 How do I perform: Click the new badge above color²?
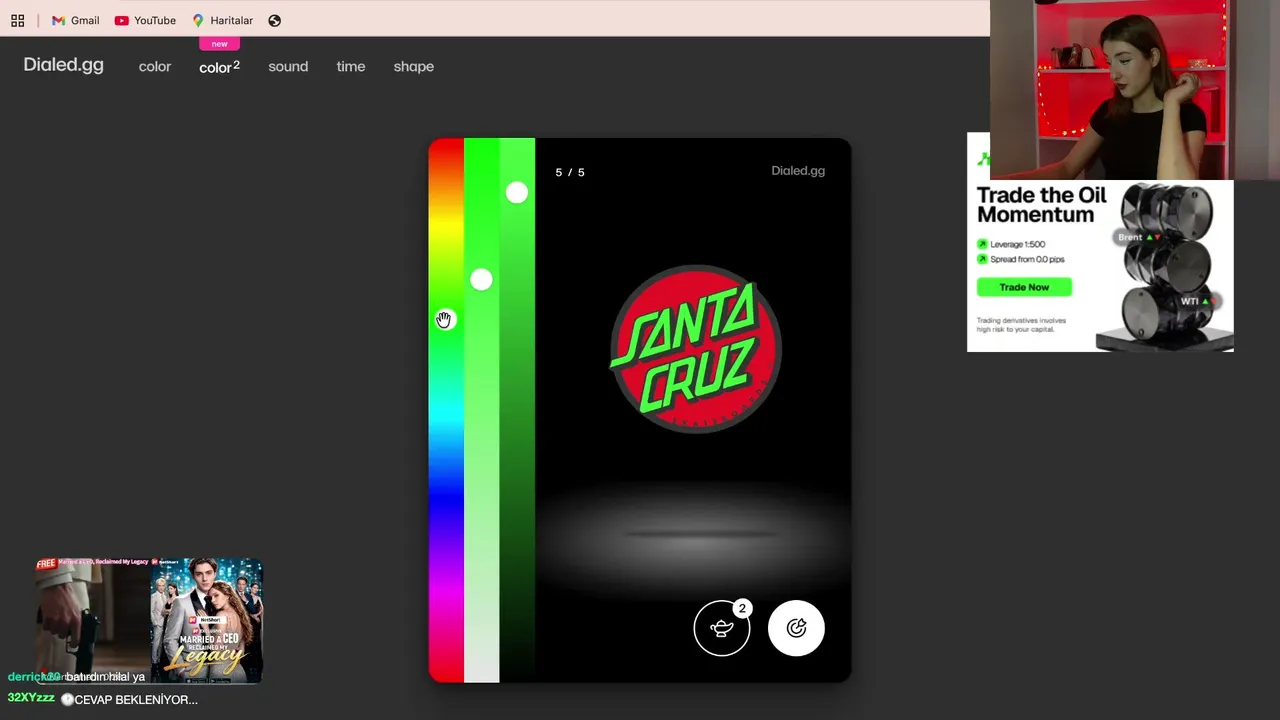220,44
